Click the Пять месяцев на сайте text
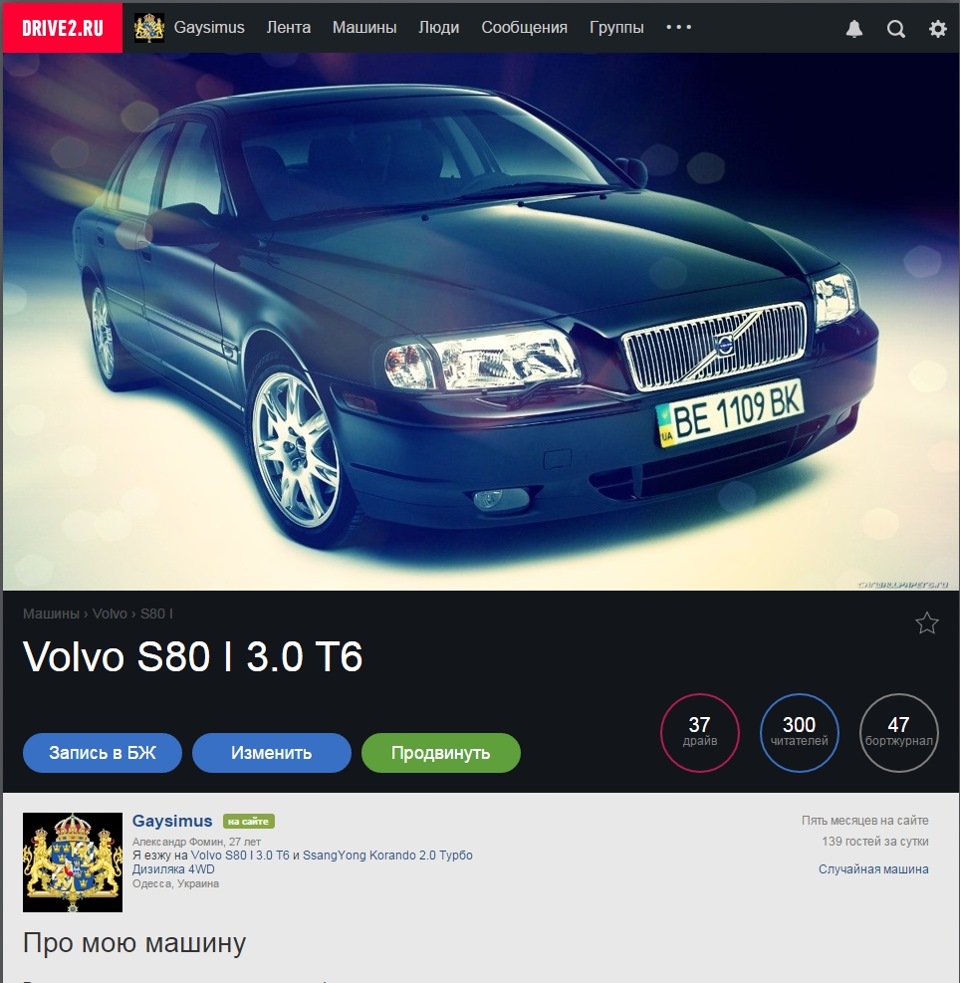 [865, 820]
